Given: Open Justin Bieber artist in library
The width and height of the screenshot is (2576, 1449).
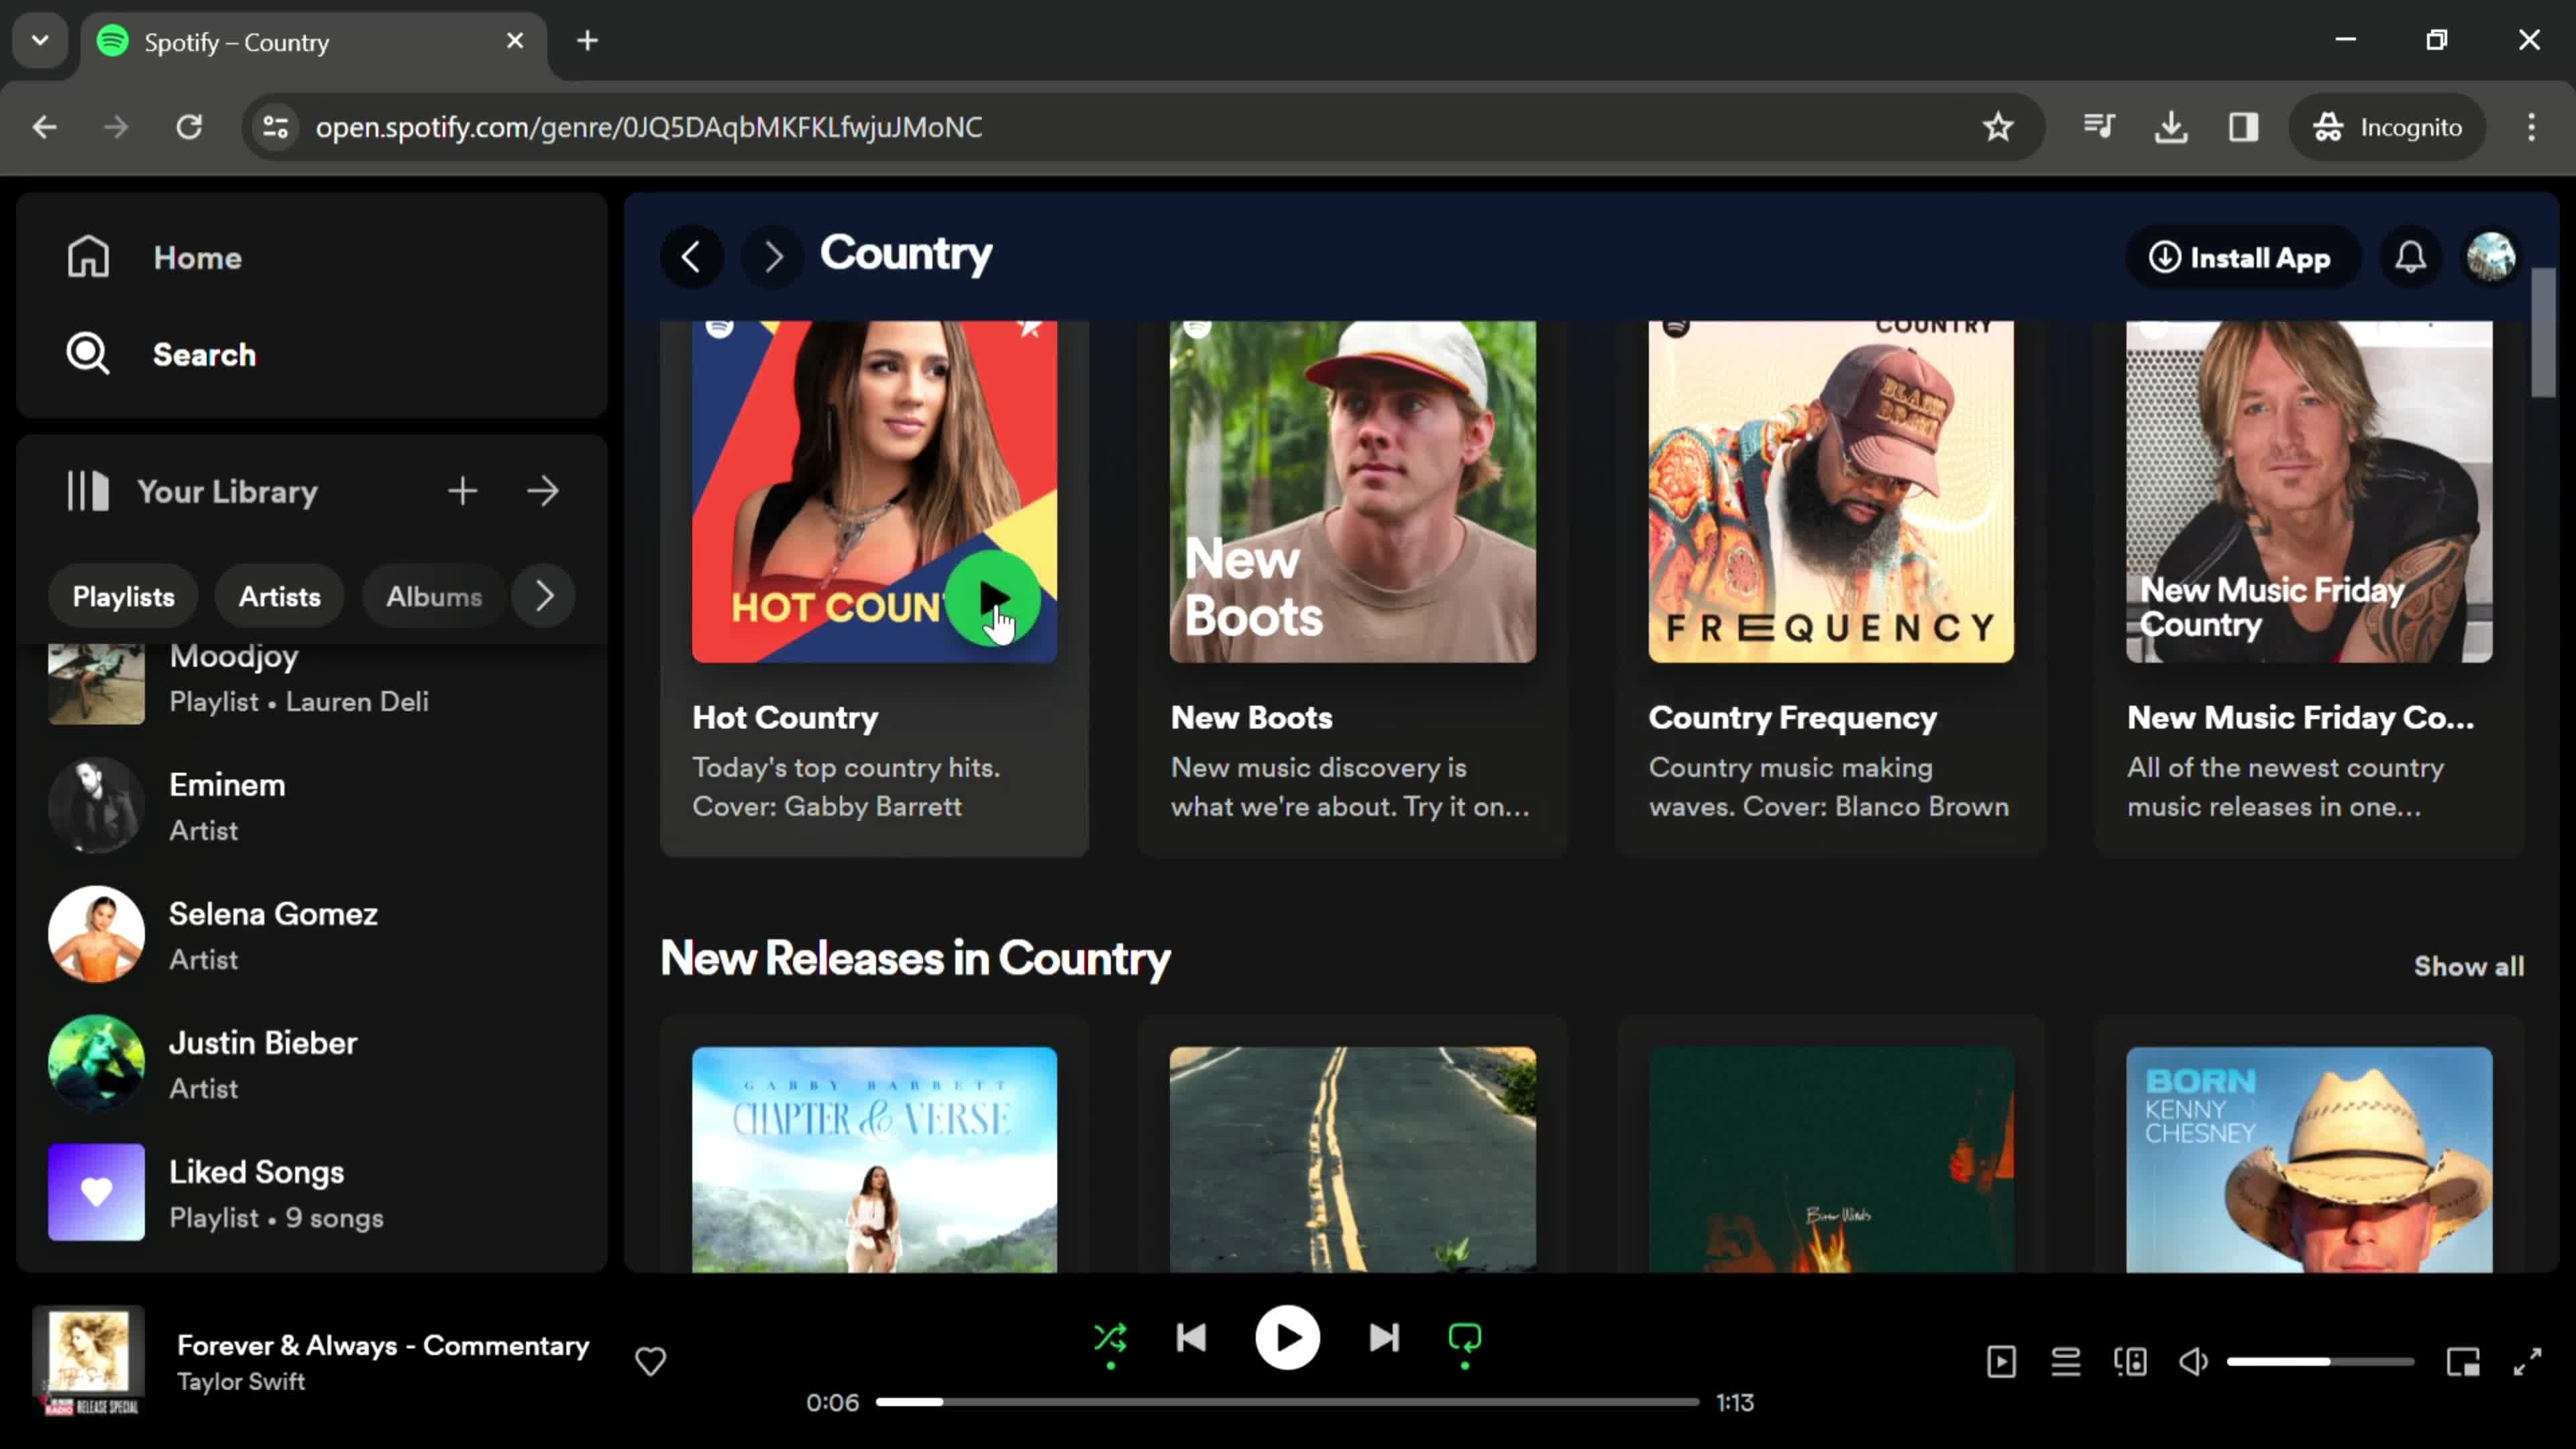Looking at the screenshot, I should pyautogui.click(x=312, y=1063).
